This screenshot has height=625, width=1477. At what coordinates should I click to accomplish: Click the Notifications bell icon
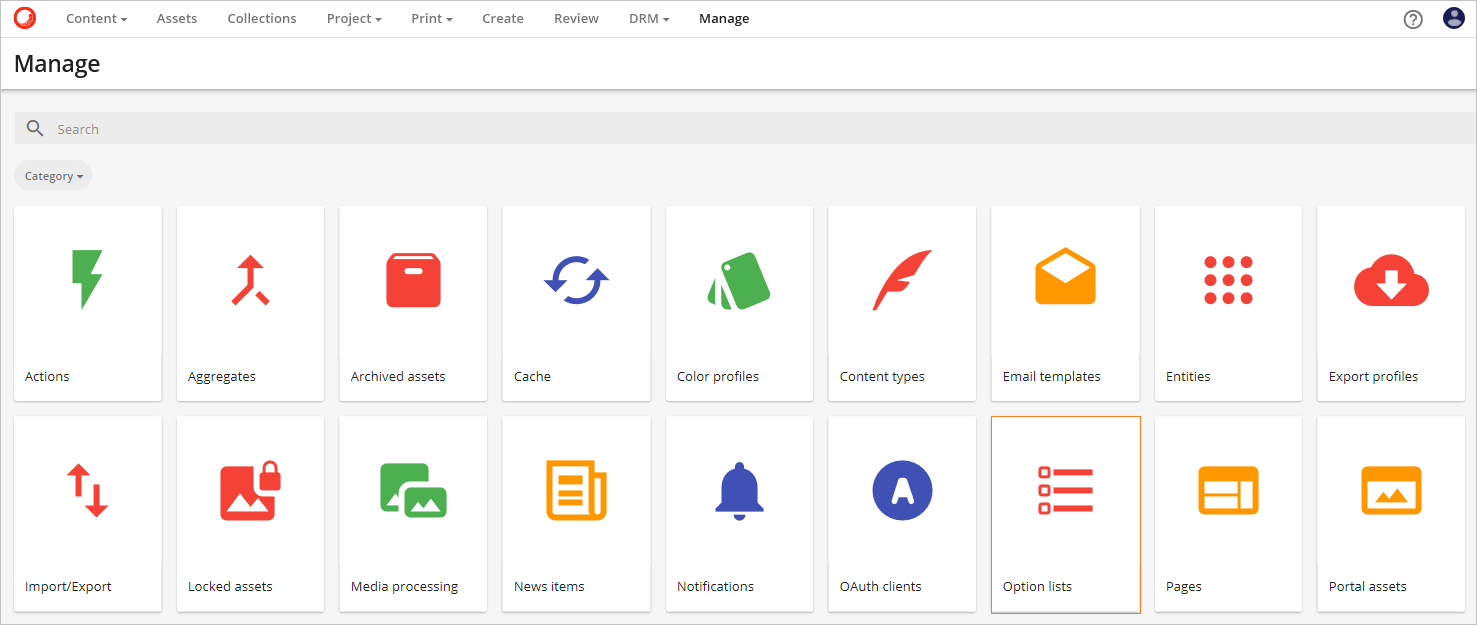click(739, 490)
